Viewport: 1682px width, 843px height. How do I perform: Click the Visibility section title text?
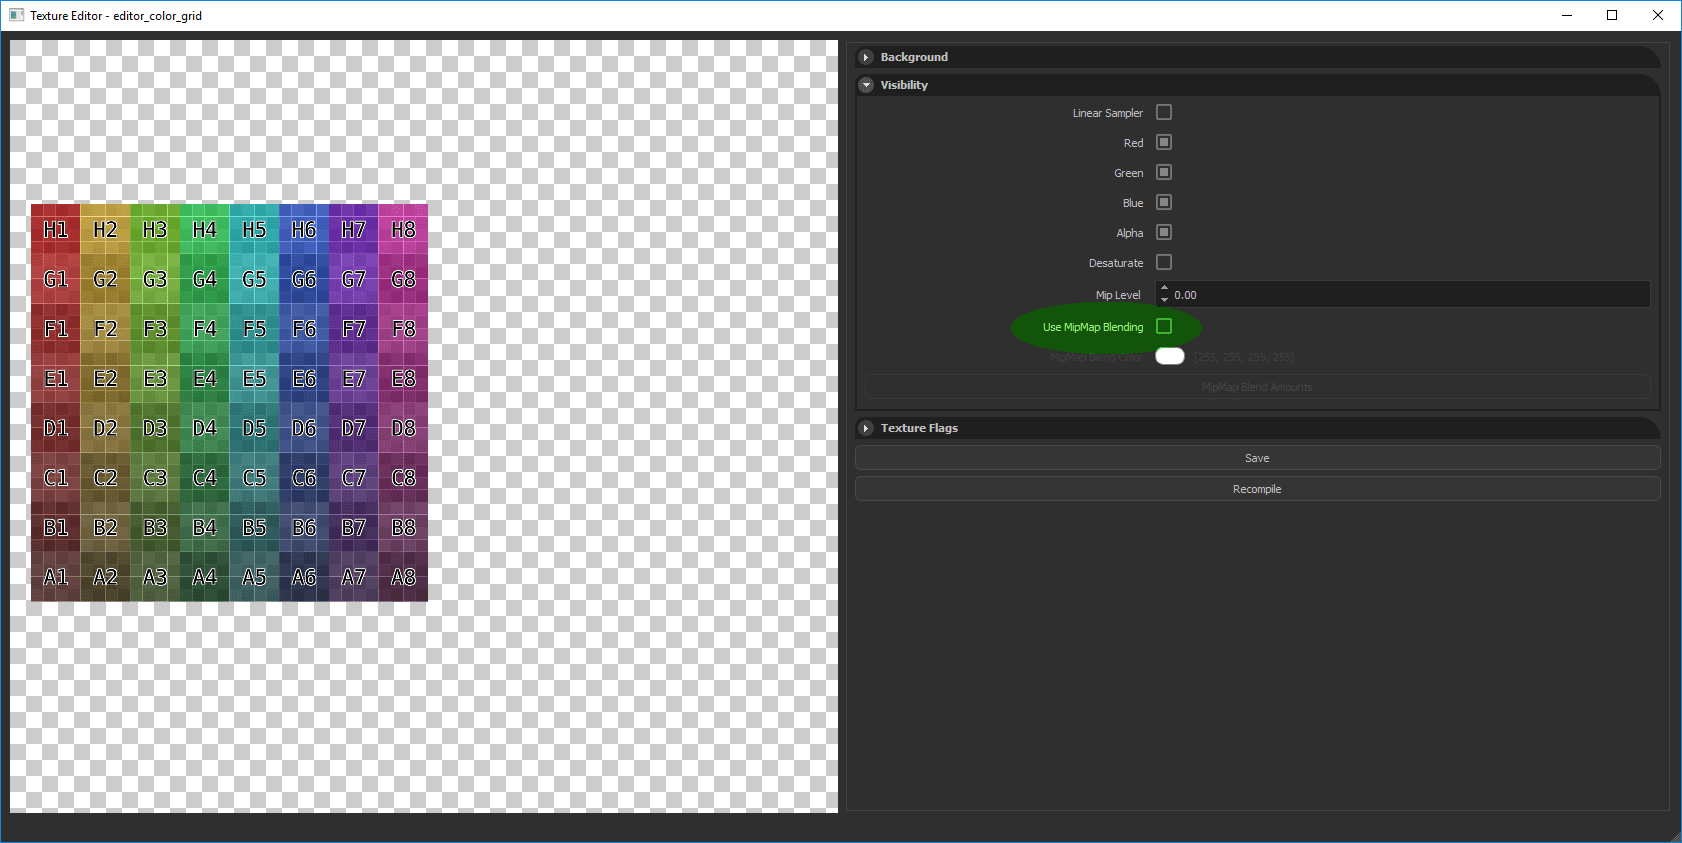pyautogui.click(x=904, y=85)
